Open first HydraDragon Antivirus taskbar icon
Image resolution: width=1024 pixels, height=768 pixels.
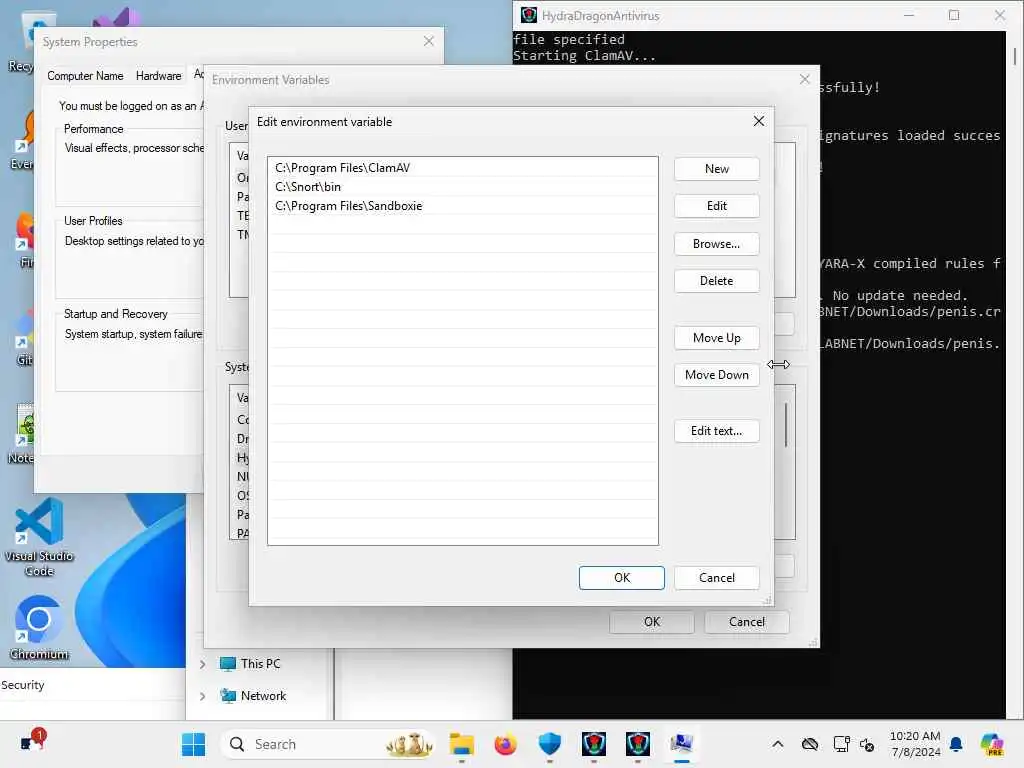point(594,744)
